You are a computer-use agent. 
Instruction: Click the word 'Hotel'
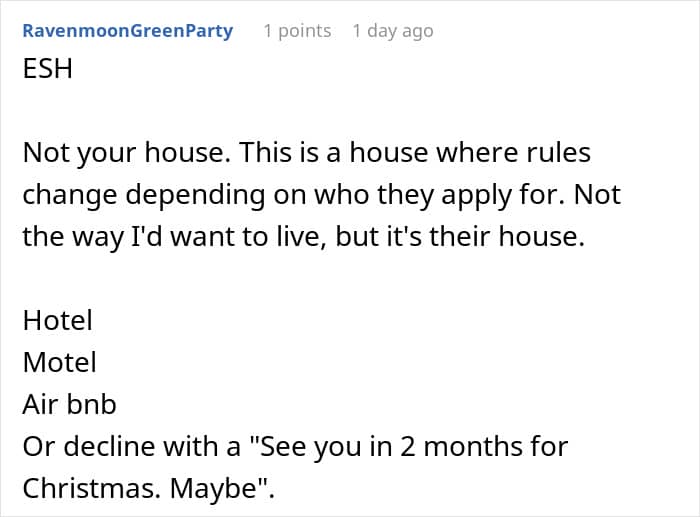58,320
